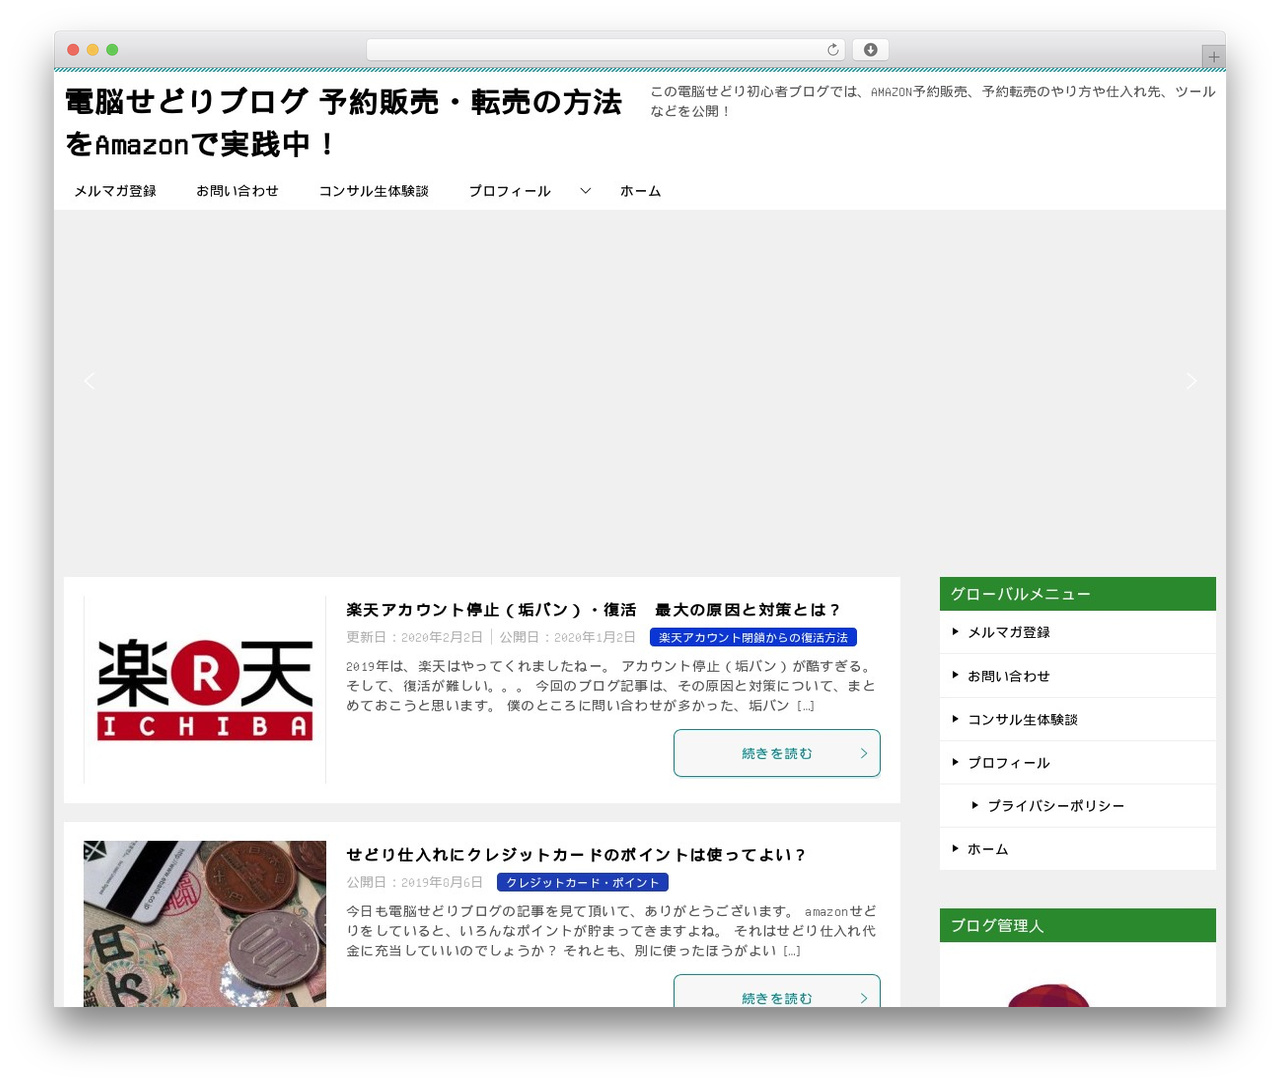Click 続きを読む for Rakuten account article
This screenshot has height=1084, width=1280.
coord(777,753)
